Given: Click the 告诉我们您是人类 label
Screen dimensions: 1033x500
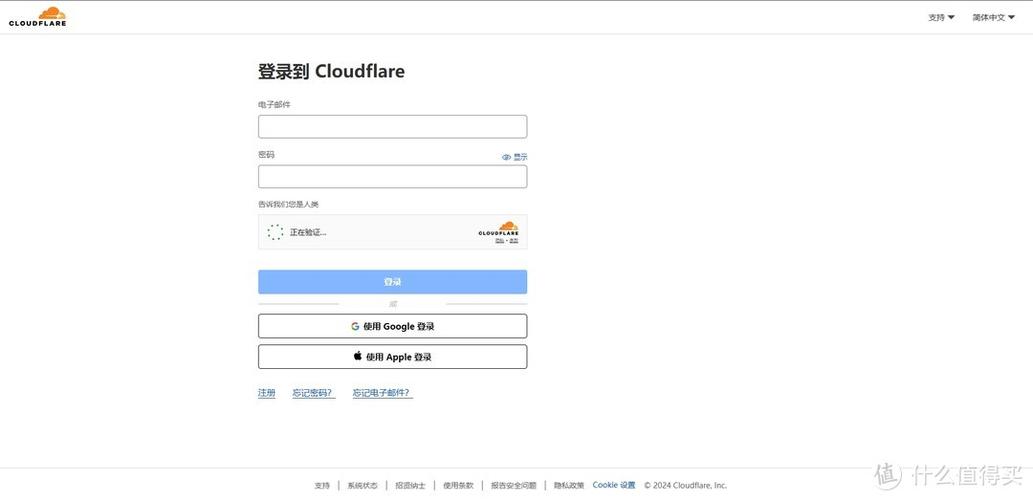Looking at the screenshot, I should click(289, 204).
